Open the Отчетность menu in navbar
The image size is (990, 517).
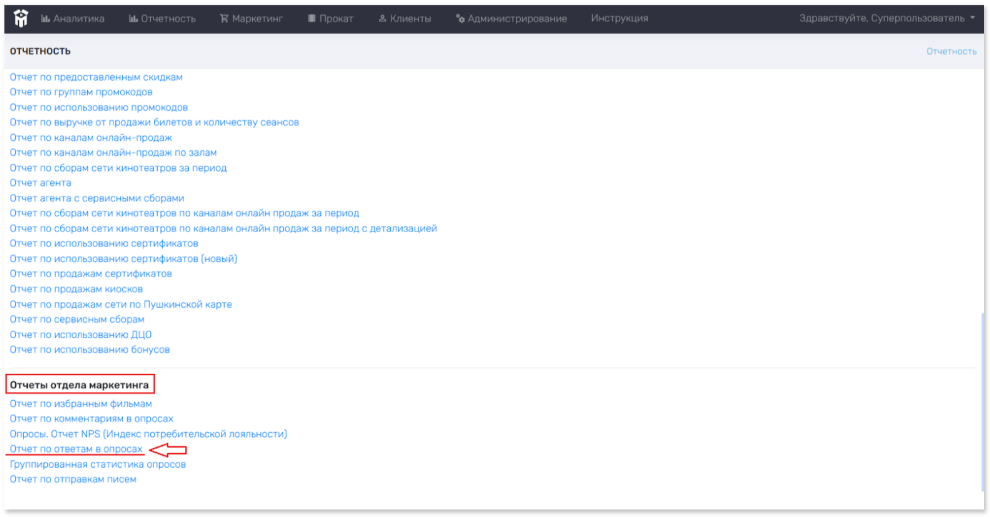(162, 19)
